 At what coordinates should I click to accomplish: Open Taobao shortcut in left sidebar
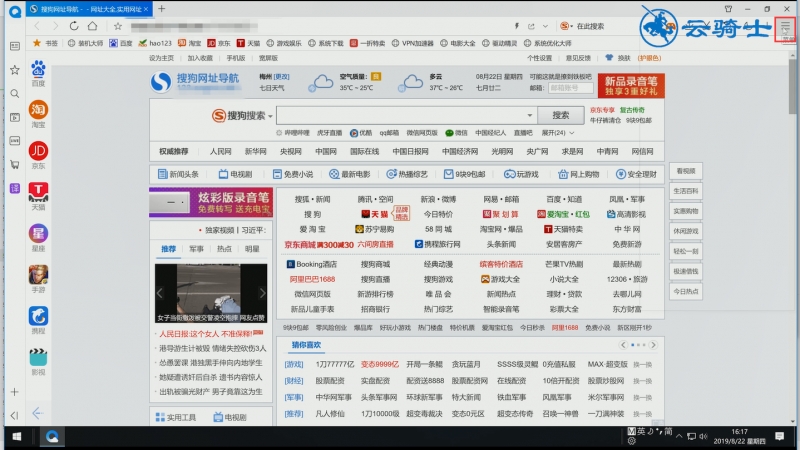(x=38, y=114)
